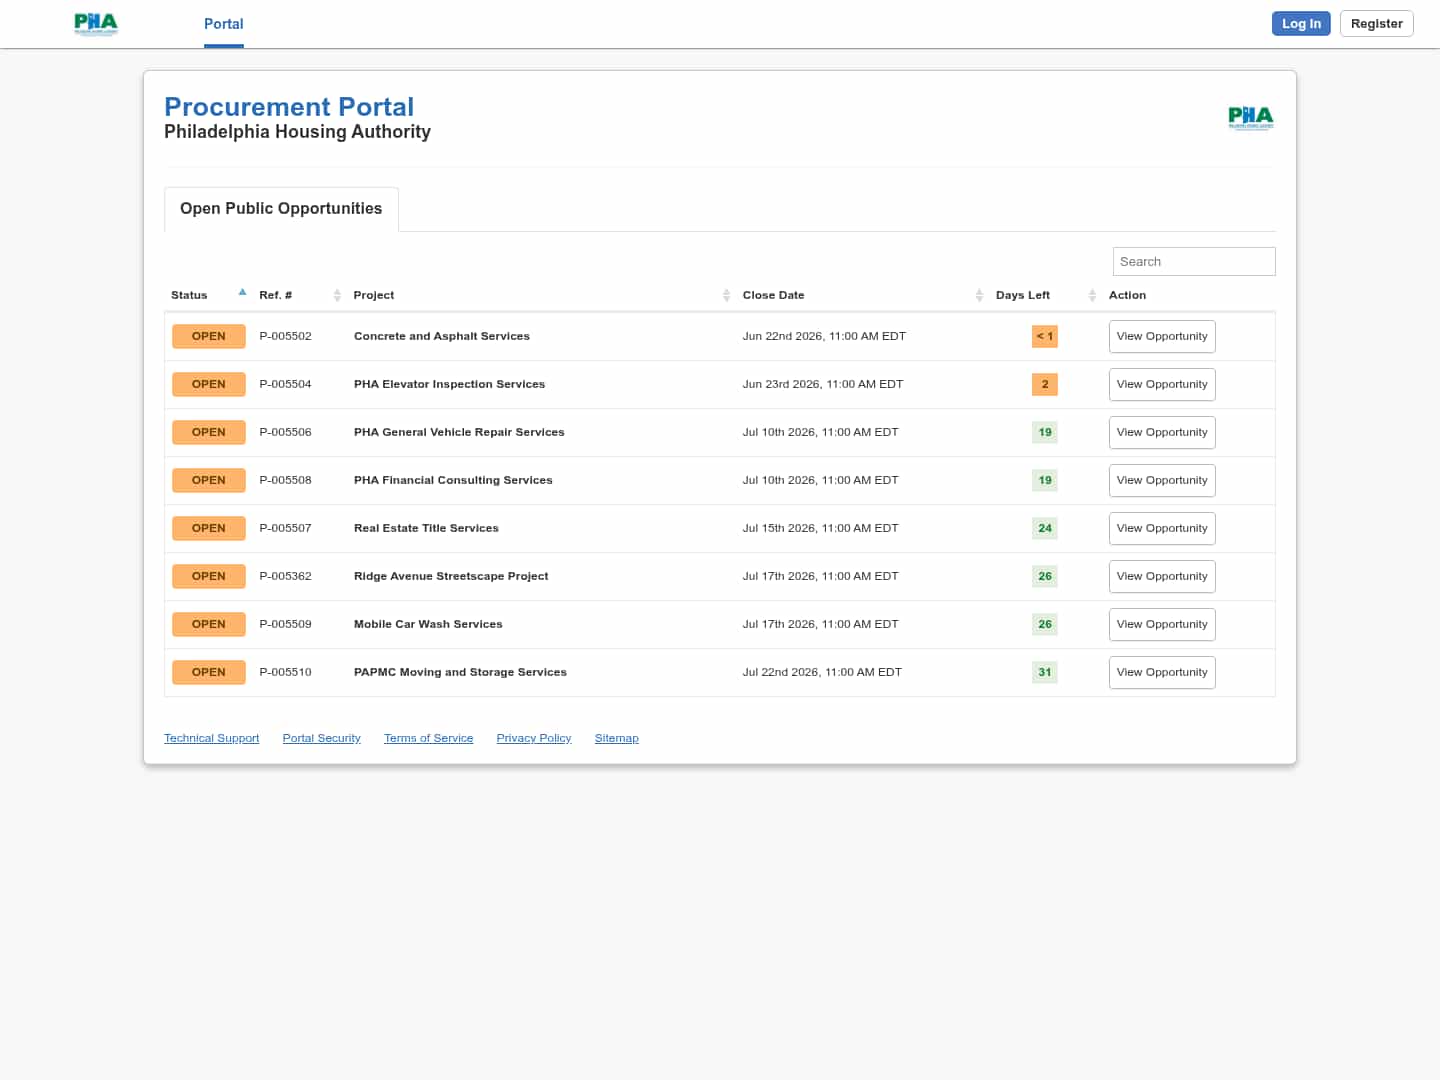The image size is (1440, 1080).
Task: View Opportunity for Concrete and Asphalt Services
Action: pyautogui.click(x=1162, y=337)
